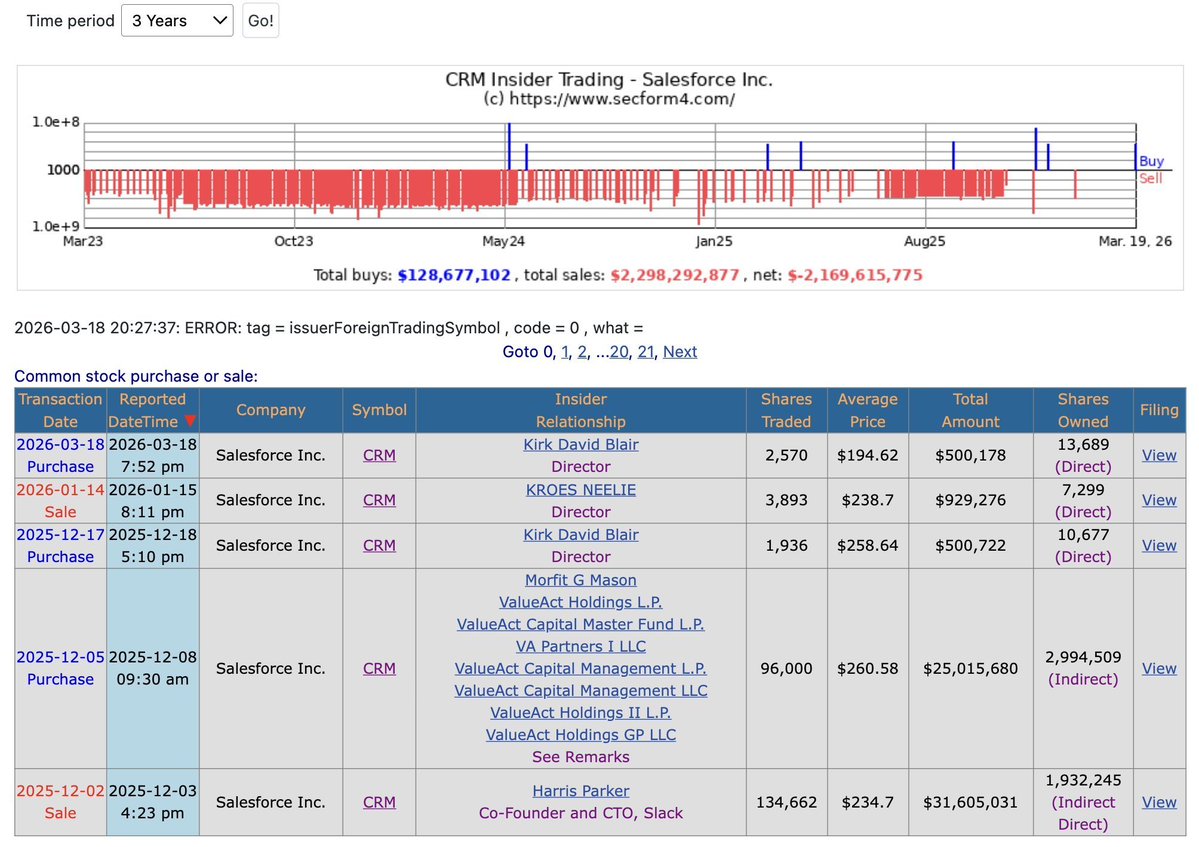Click the 2025-12-02 Sale transaction date cell
Viewport: 1199px width, 847px height.
pos(60,802)
